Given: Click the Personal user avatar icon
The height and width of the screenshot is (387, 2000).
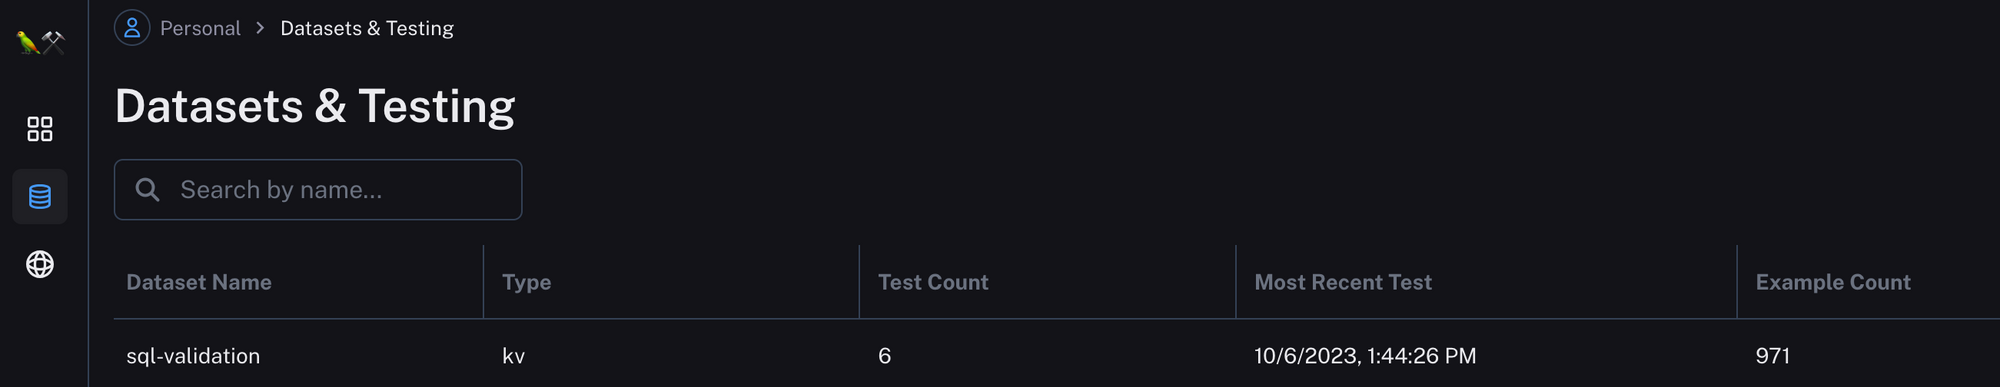Looking at the screenshot, I should click(132, 28).
